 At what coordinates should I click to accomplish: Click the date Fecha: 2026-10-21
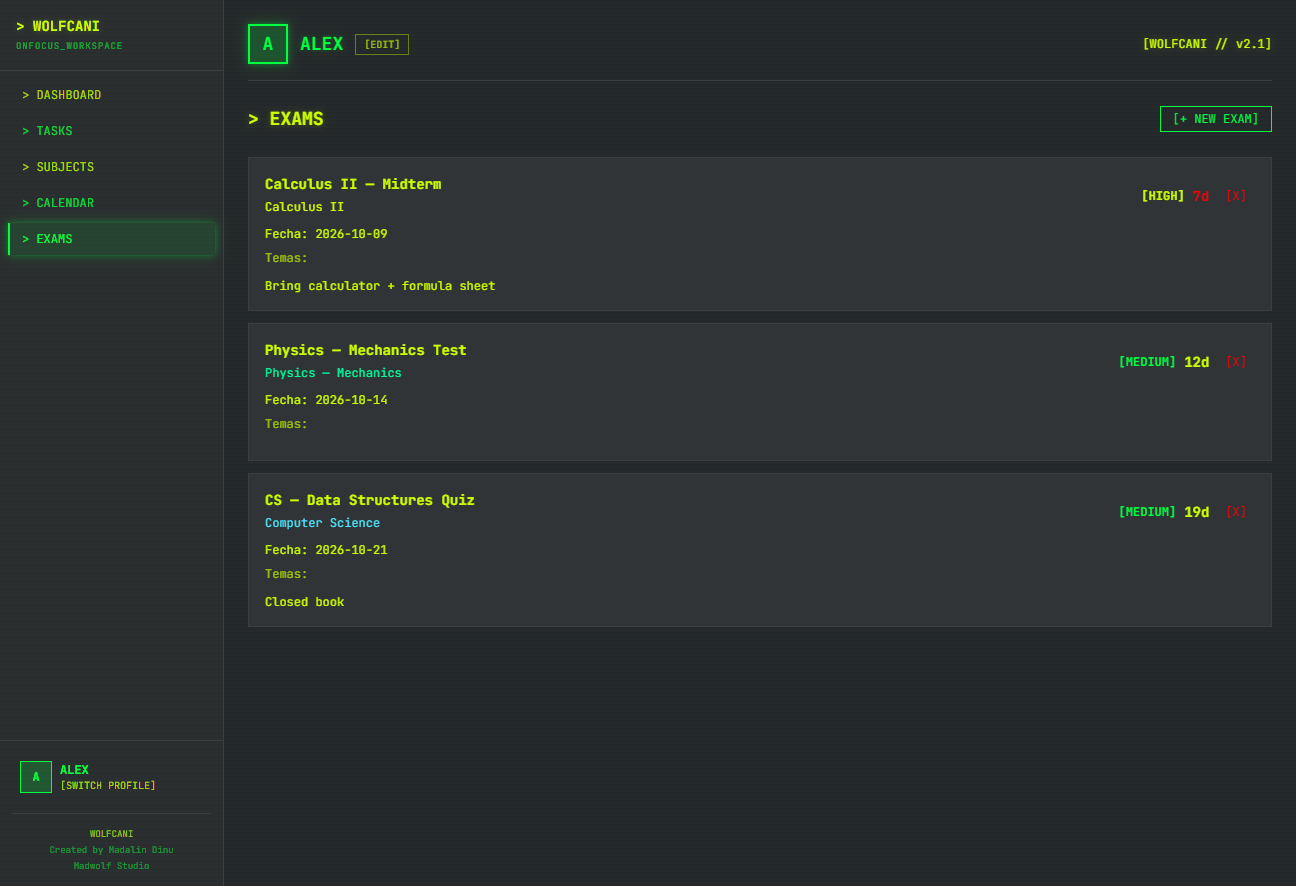click(x=326, y=550)
